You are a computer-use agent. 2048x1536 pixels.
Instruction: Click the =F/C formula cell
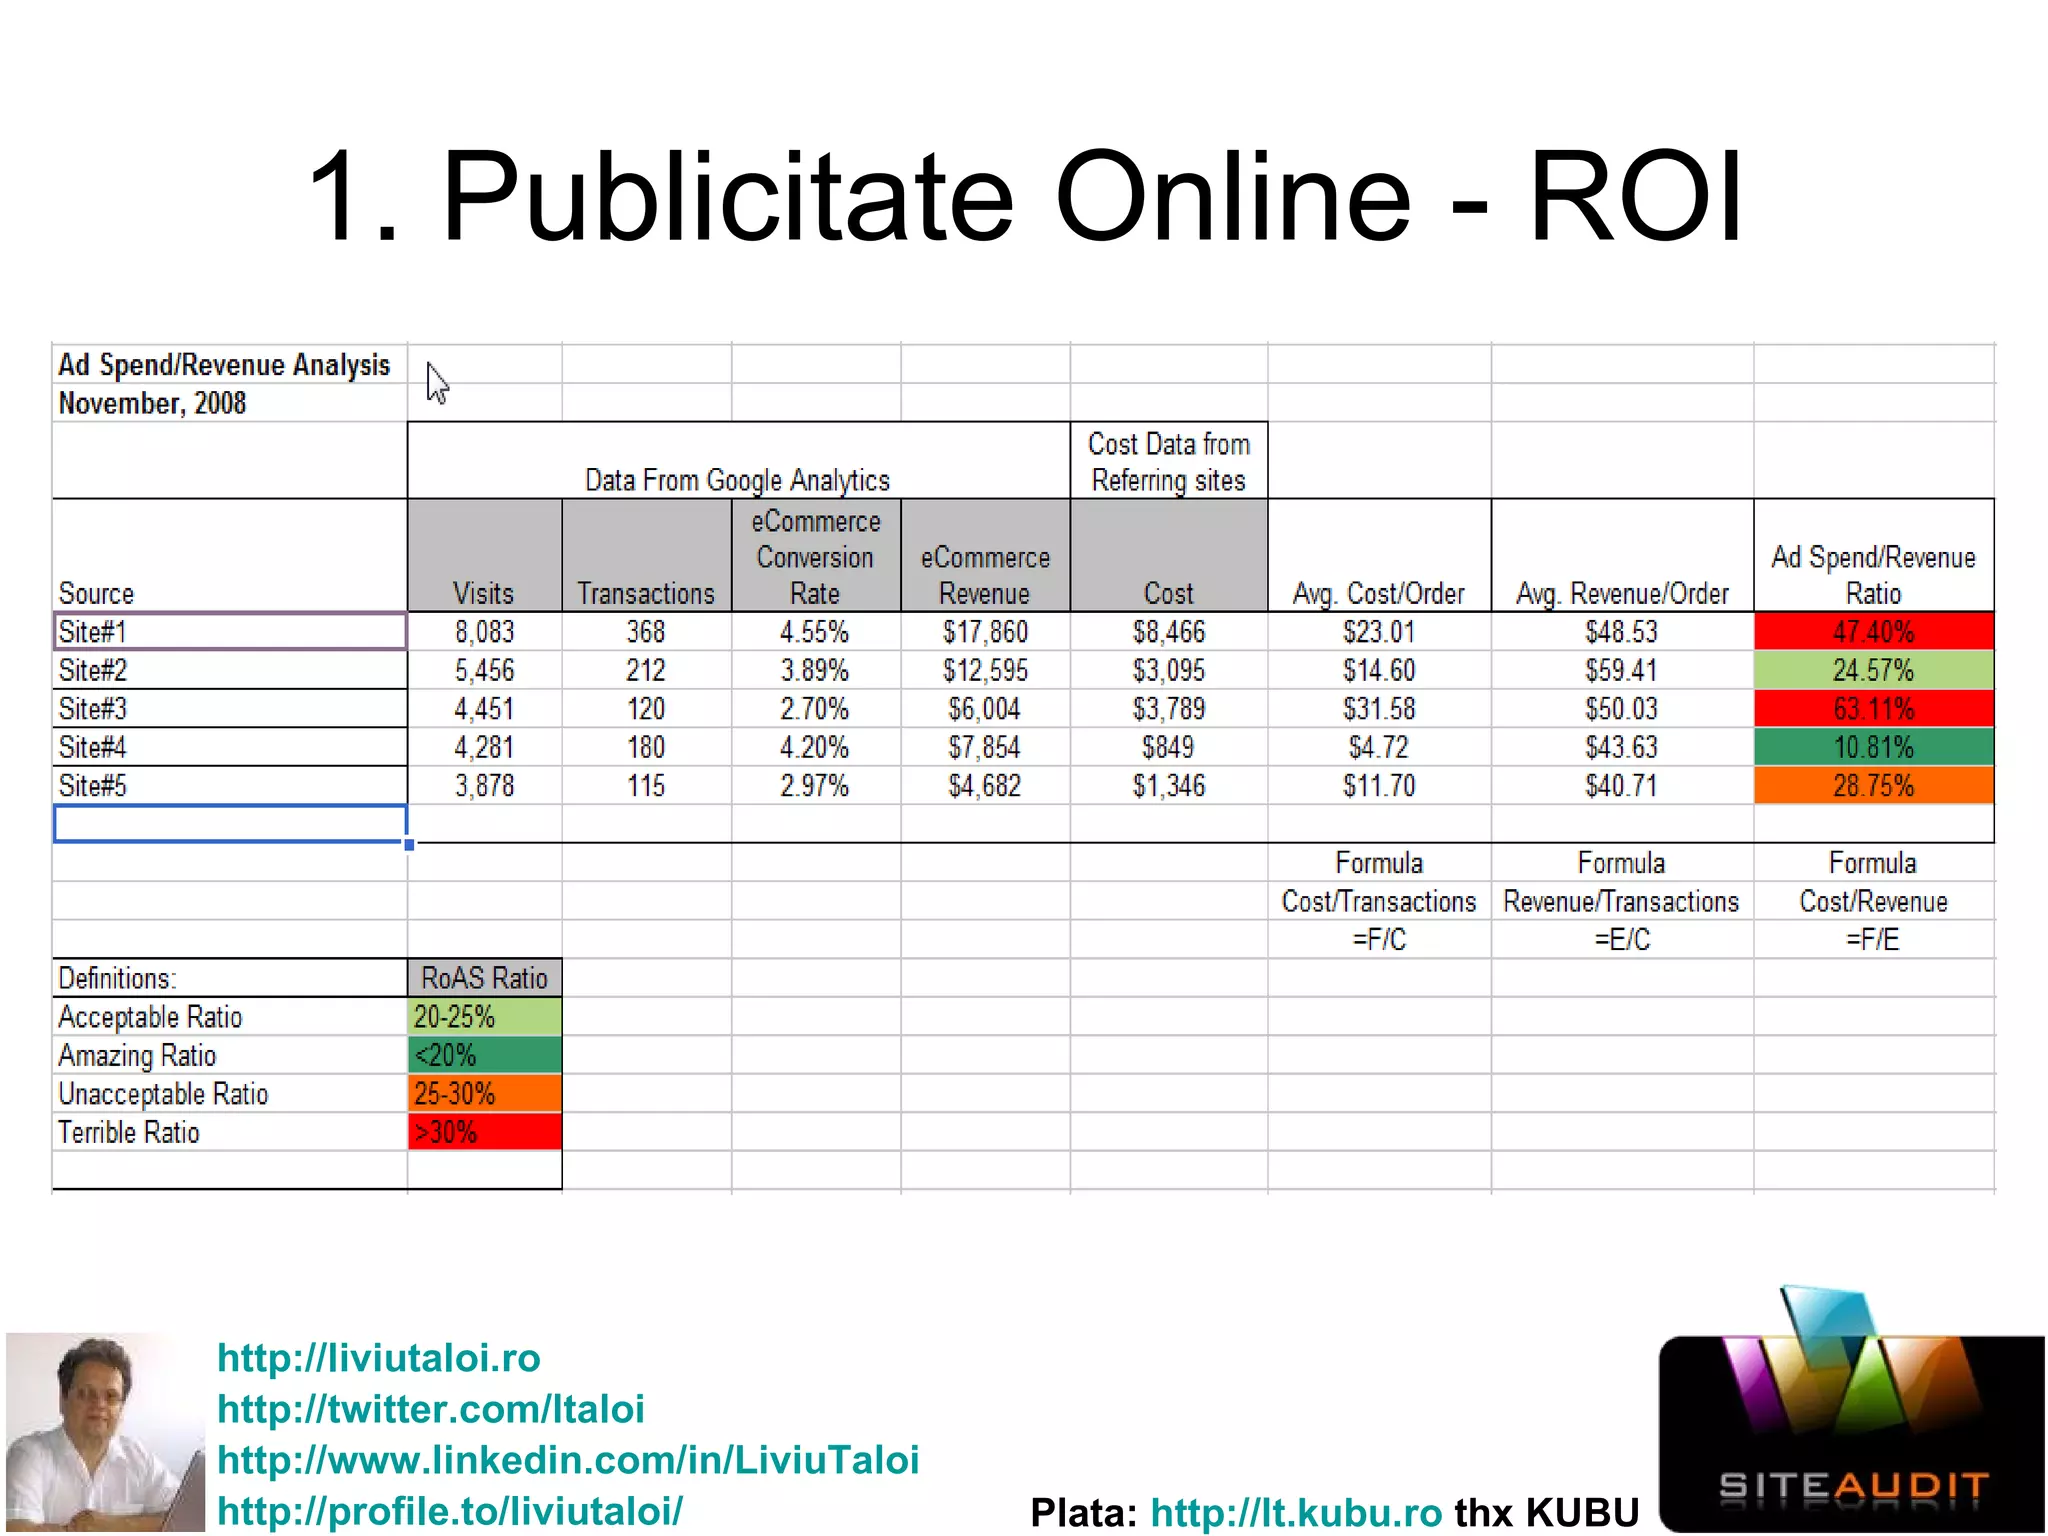[1379, 940]
